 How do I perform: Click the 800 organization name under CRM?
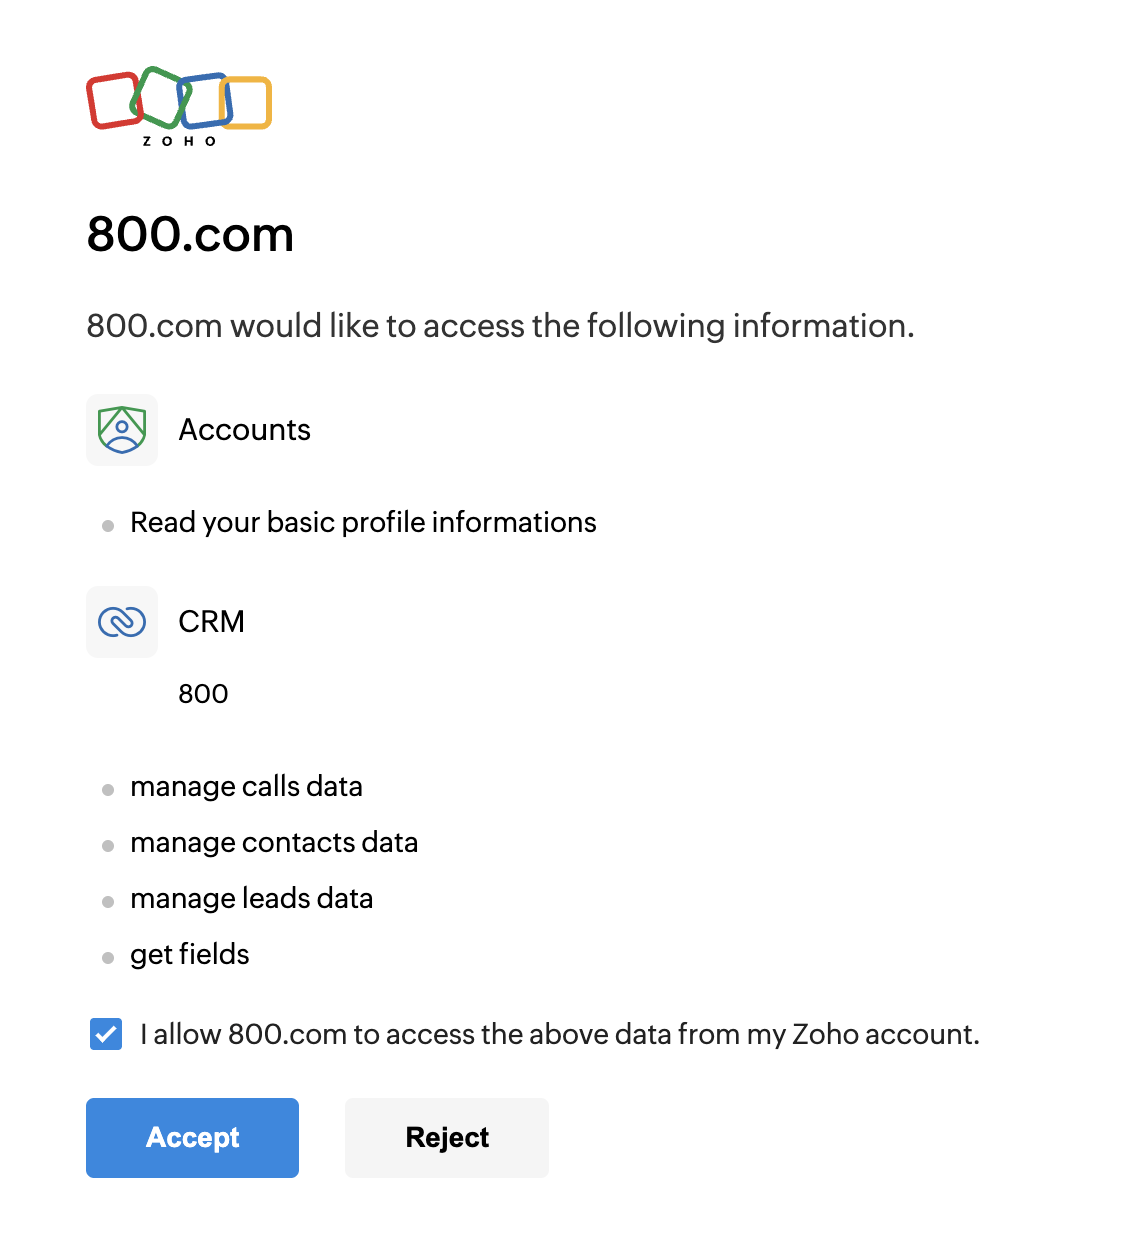pyautogui.click(x=203, y=694)
